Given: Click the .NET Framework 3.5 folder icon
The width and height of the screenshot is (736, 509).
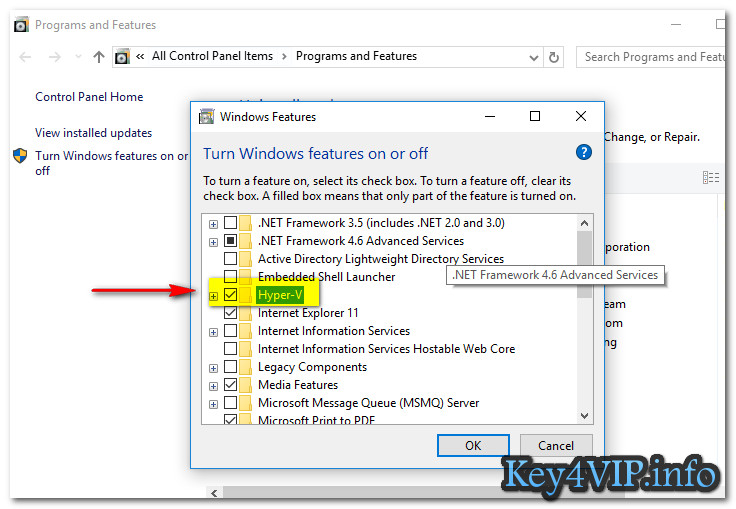Looking at the screenshot, I should click(245, 223).
